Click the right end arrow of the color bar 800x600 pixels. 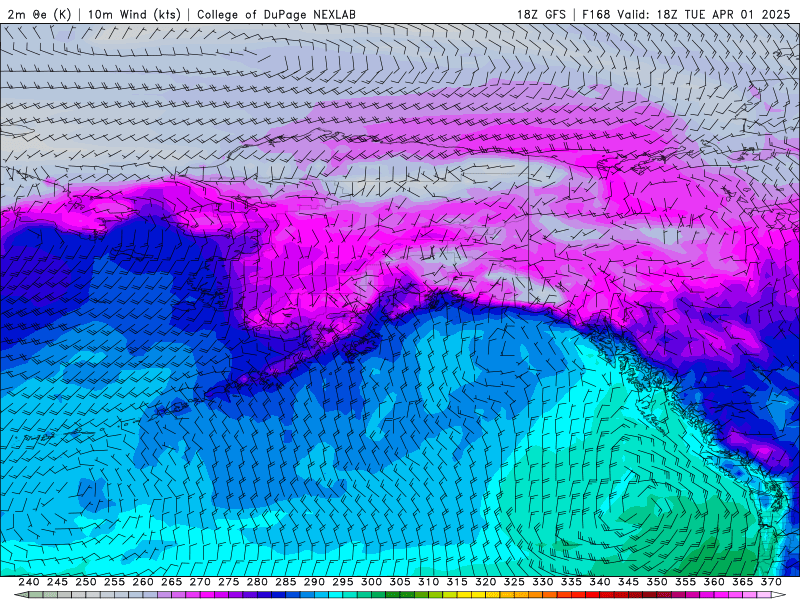click(779, 595)
